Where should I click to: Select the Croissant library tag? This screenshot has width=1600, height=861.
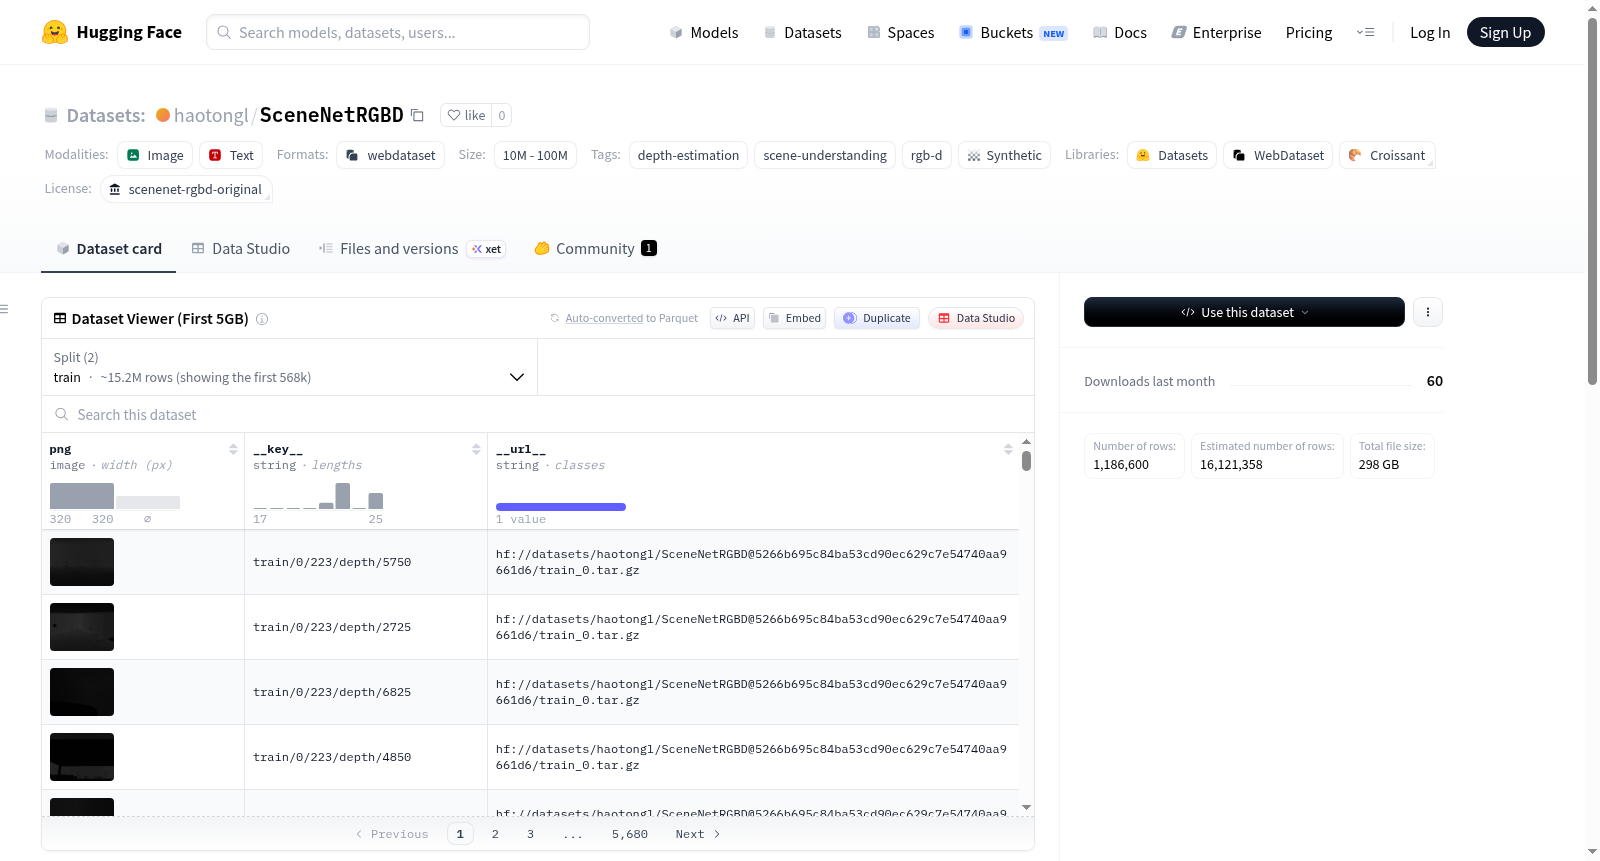coord(1387,155)
